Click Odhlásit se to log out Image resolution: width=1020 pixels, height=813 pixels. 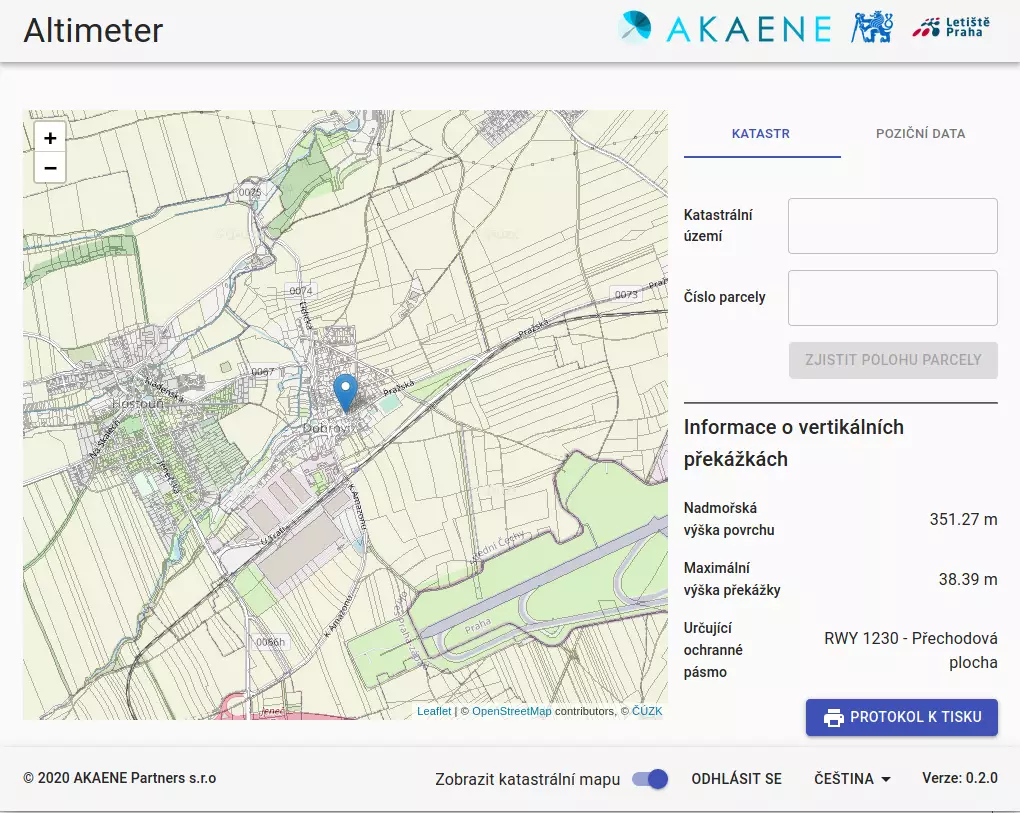click(736, 779)
